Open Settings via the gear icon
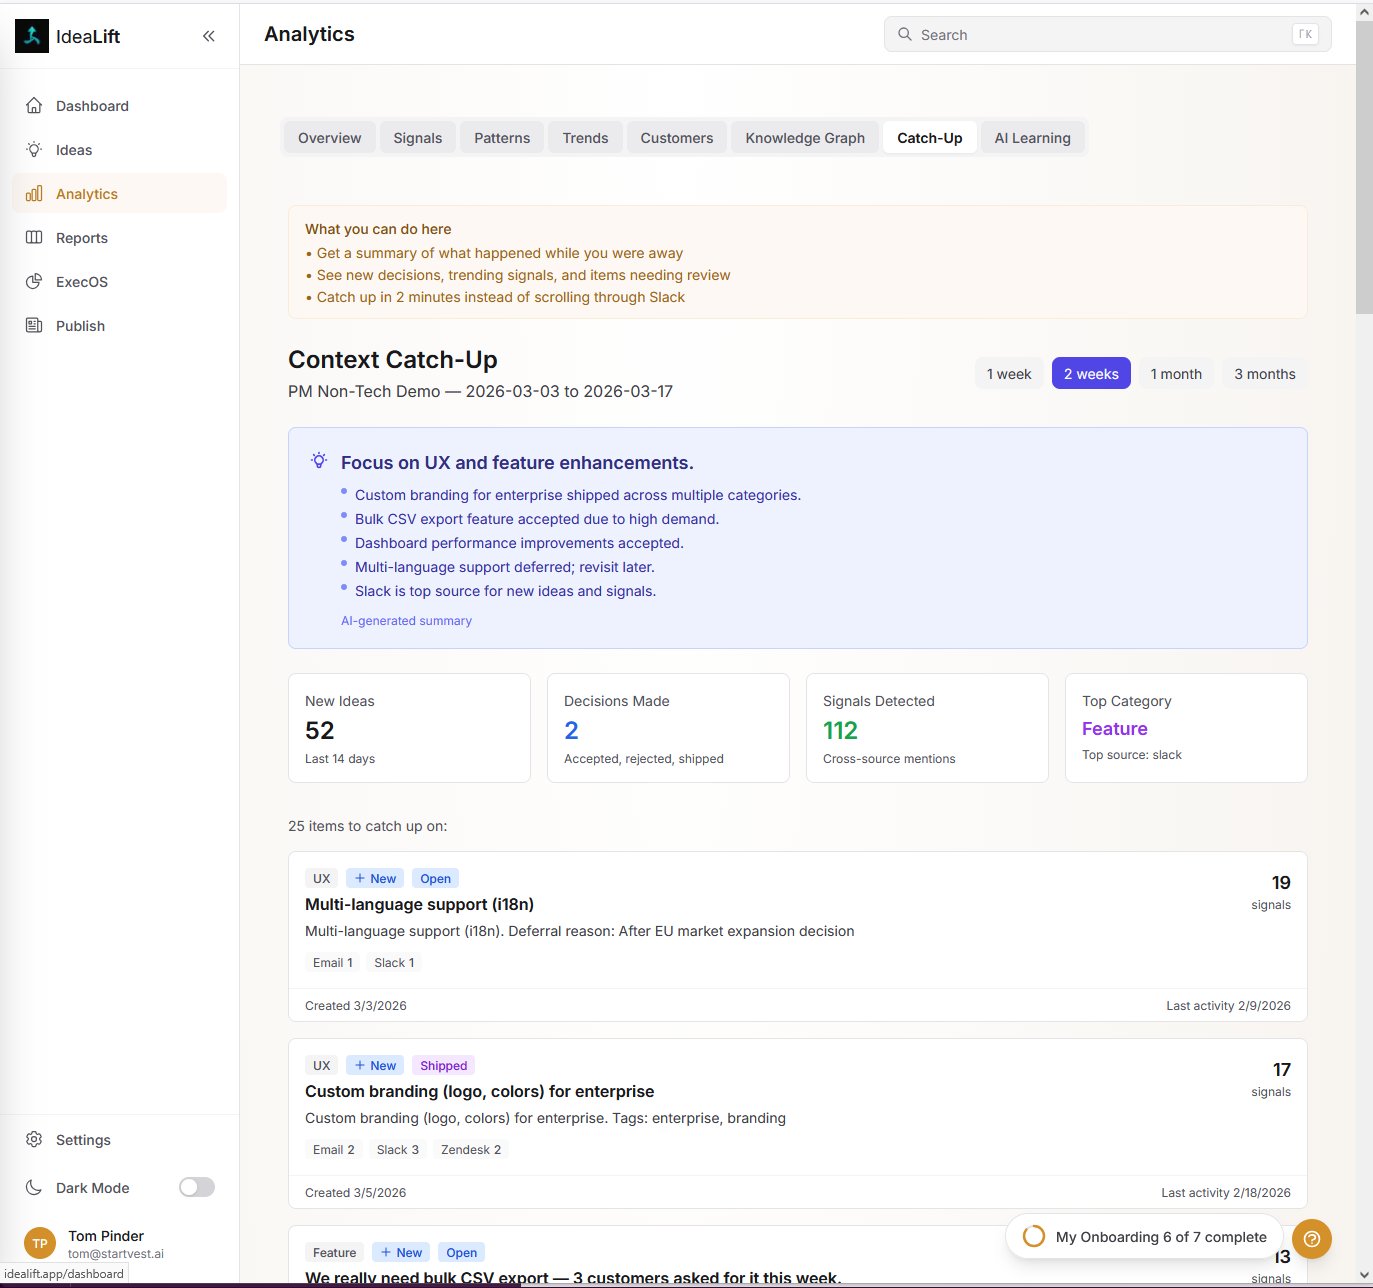Screen dimensions: 1373x1288 (x=34, y=1140)
